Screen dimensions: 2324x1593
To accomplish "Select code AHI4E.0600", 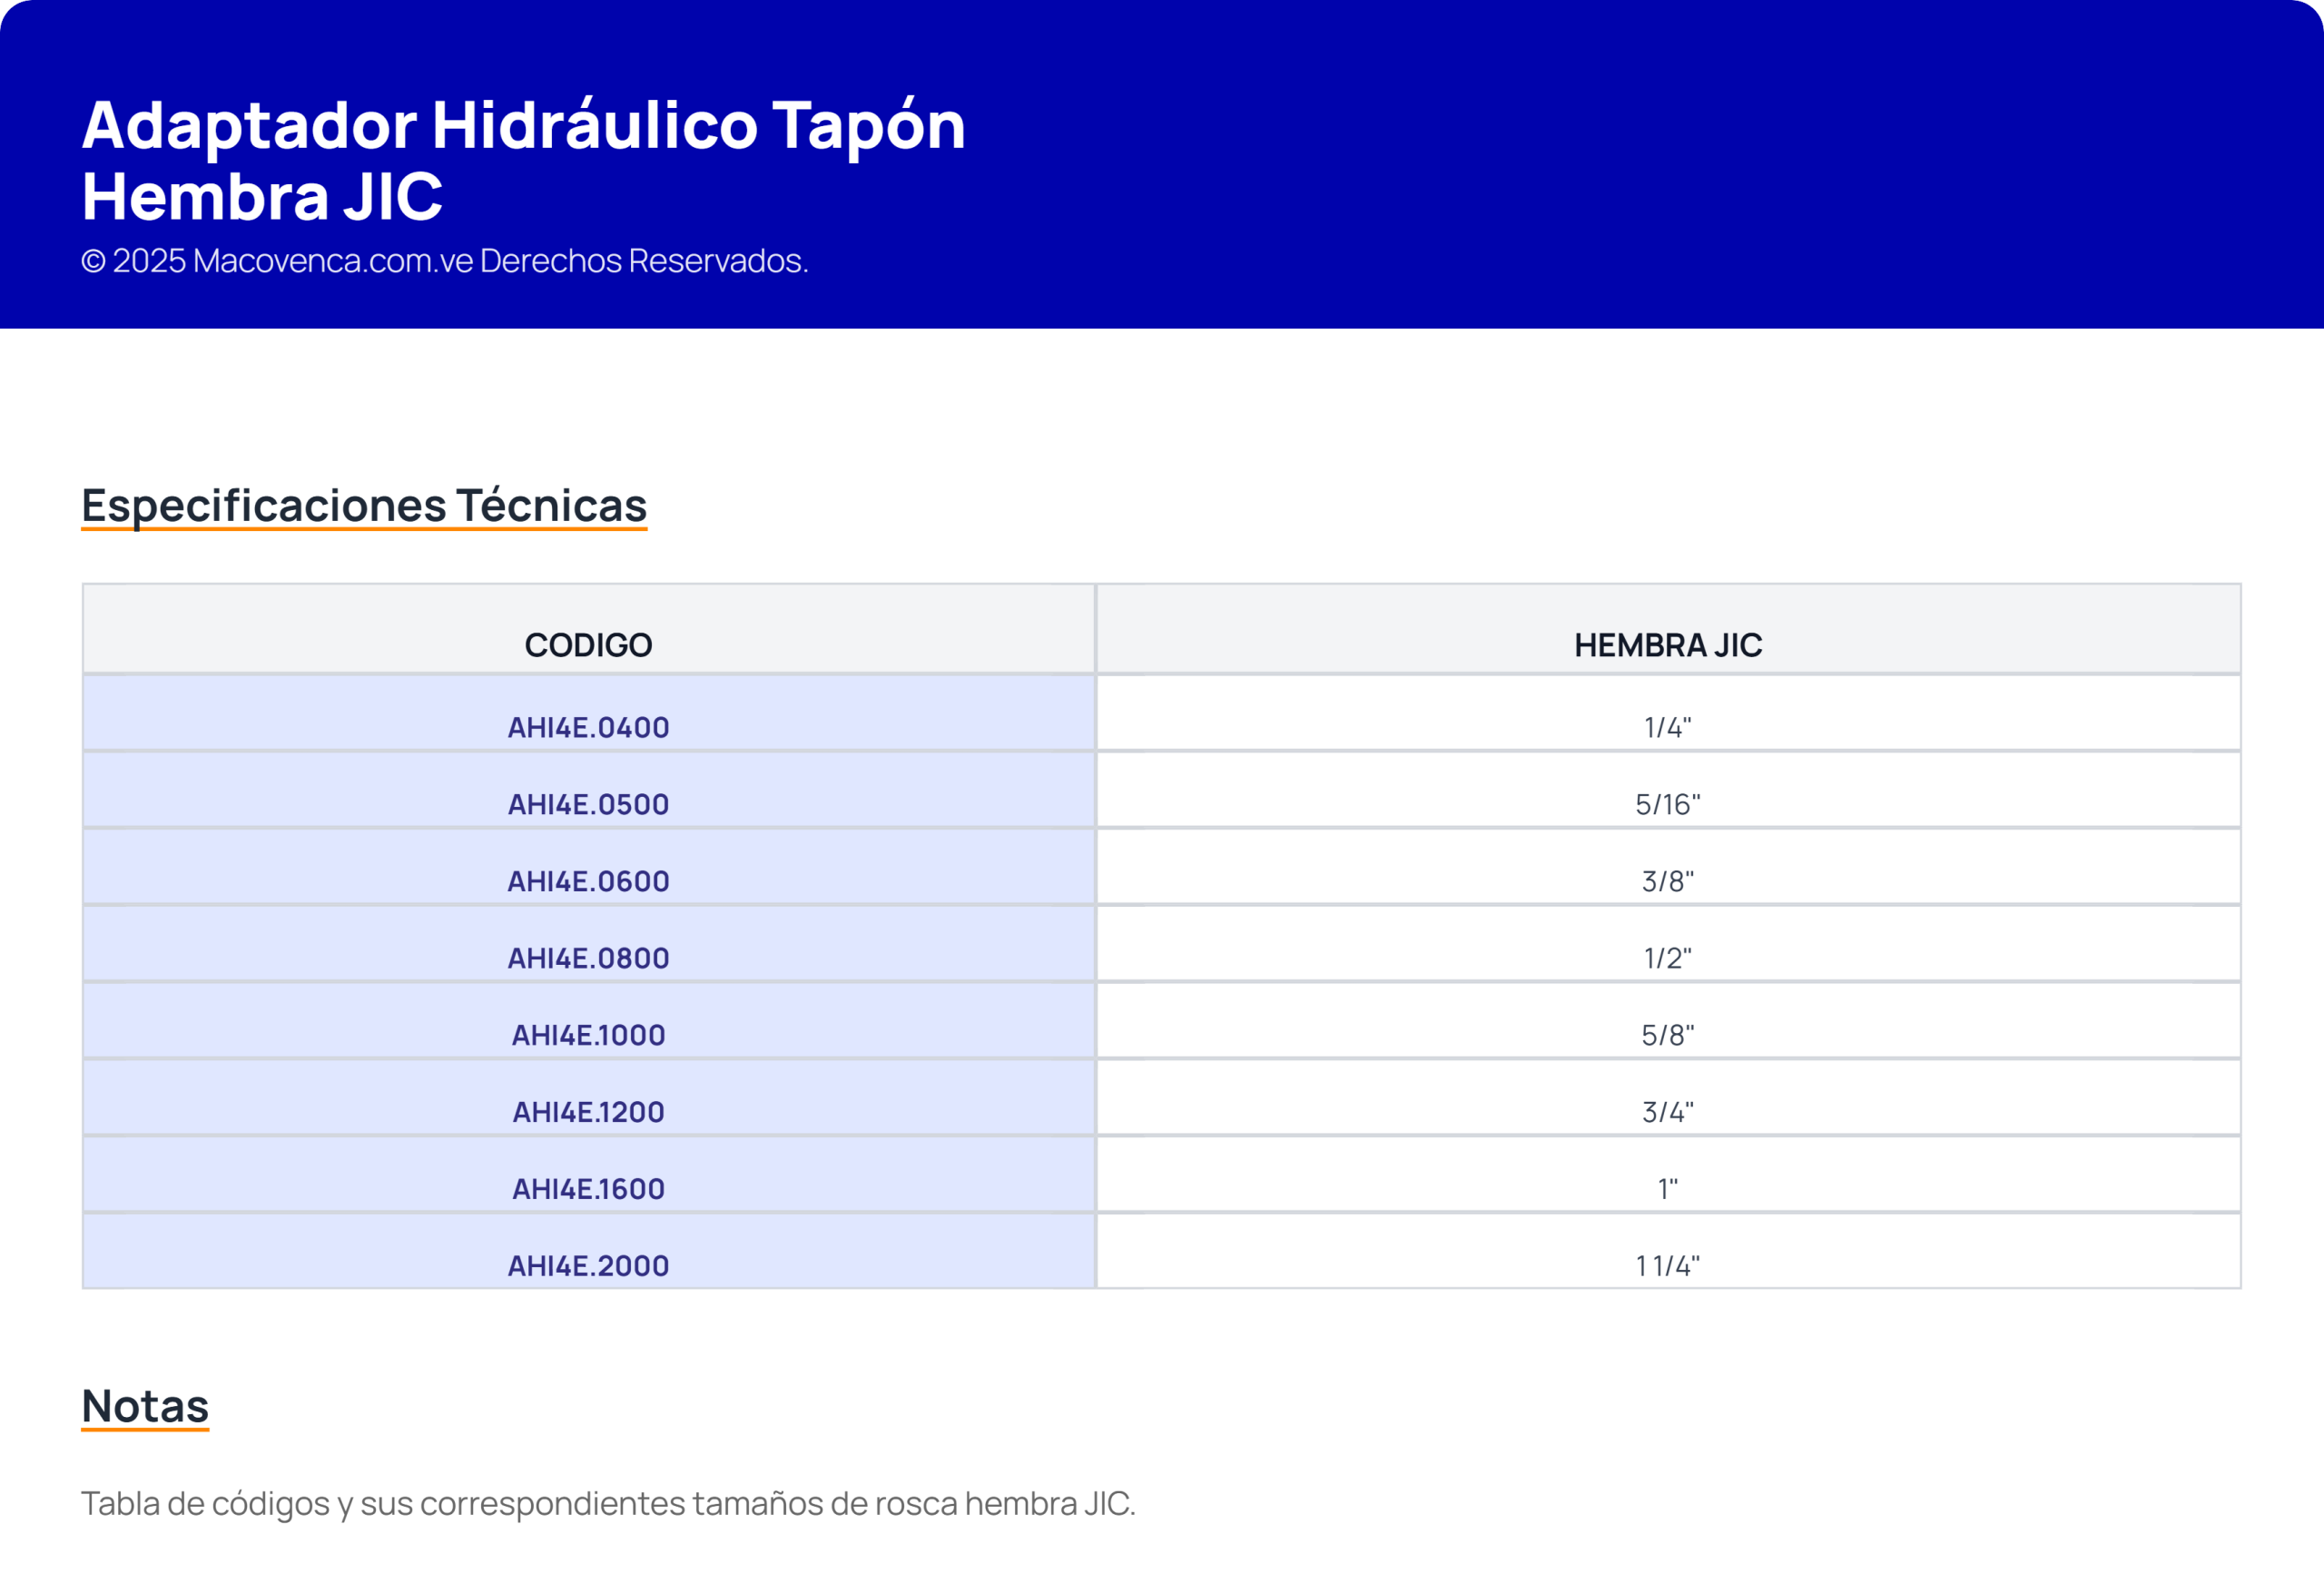I will [x=588, y=881].
